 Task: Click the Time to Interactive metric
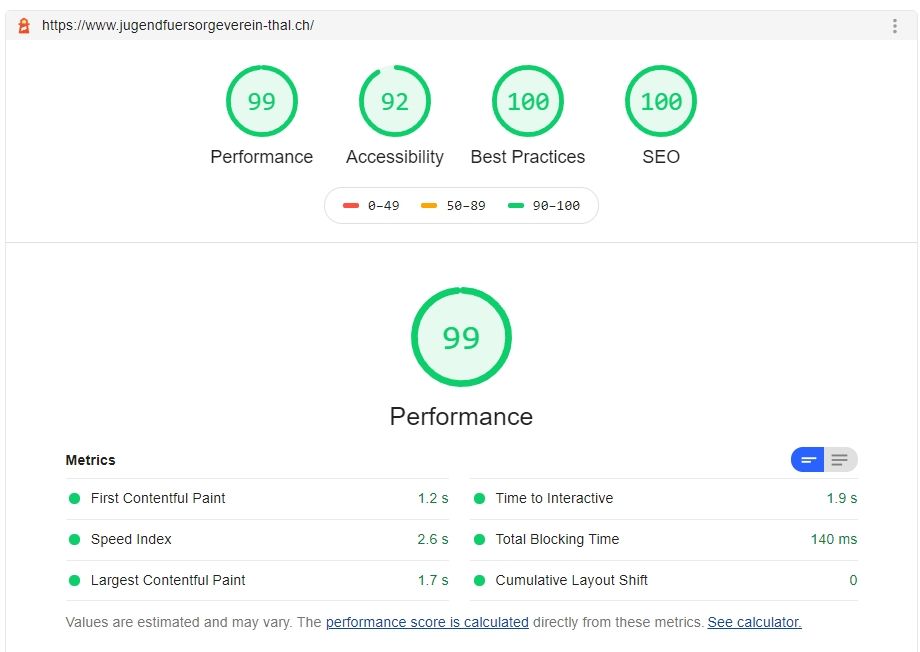[x=554, y=498]
